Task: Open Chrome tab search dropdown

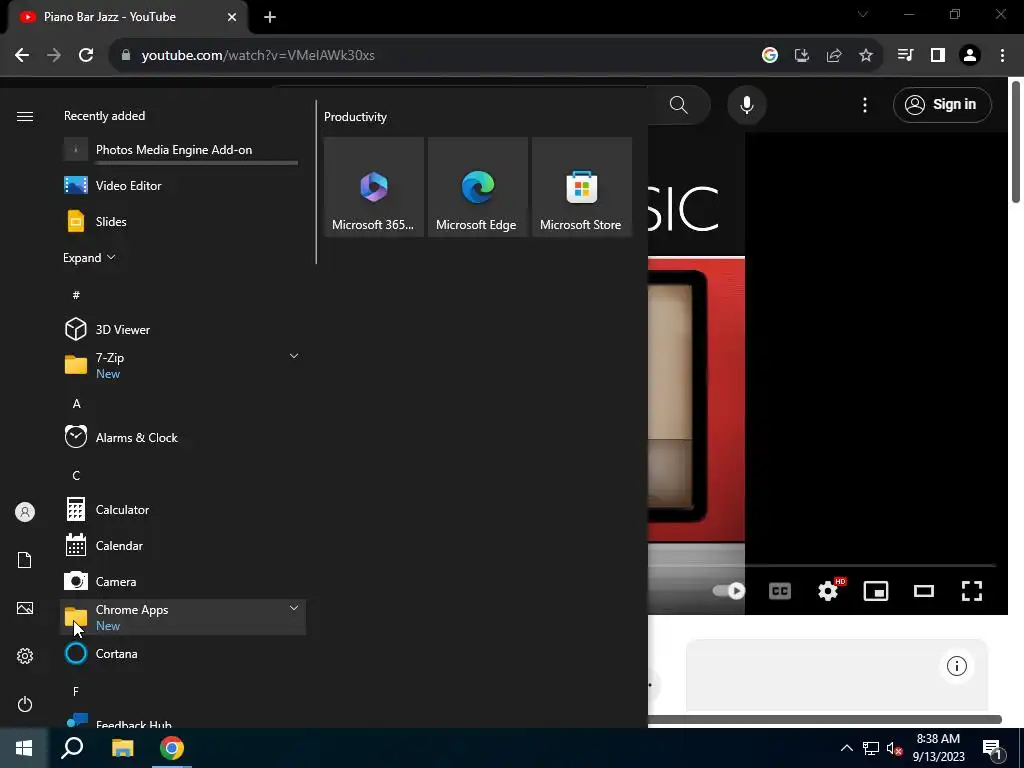Action: point(863,14)
